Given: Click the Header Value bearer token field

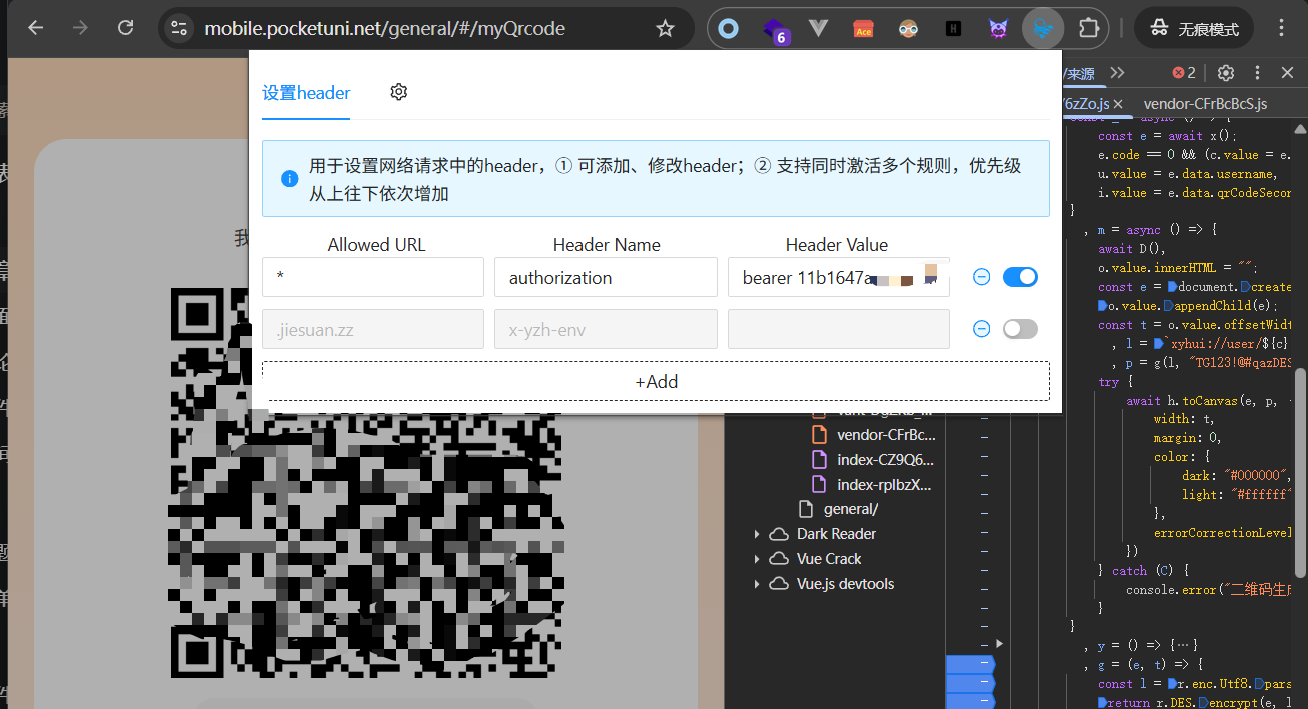Looking at the screenshot, I should pyautogui.click(x=838, y=278).
